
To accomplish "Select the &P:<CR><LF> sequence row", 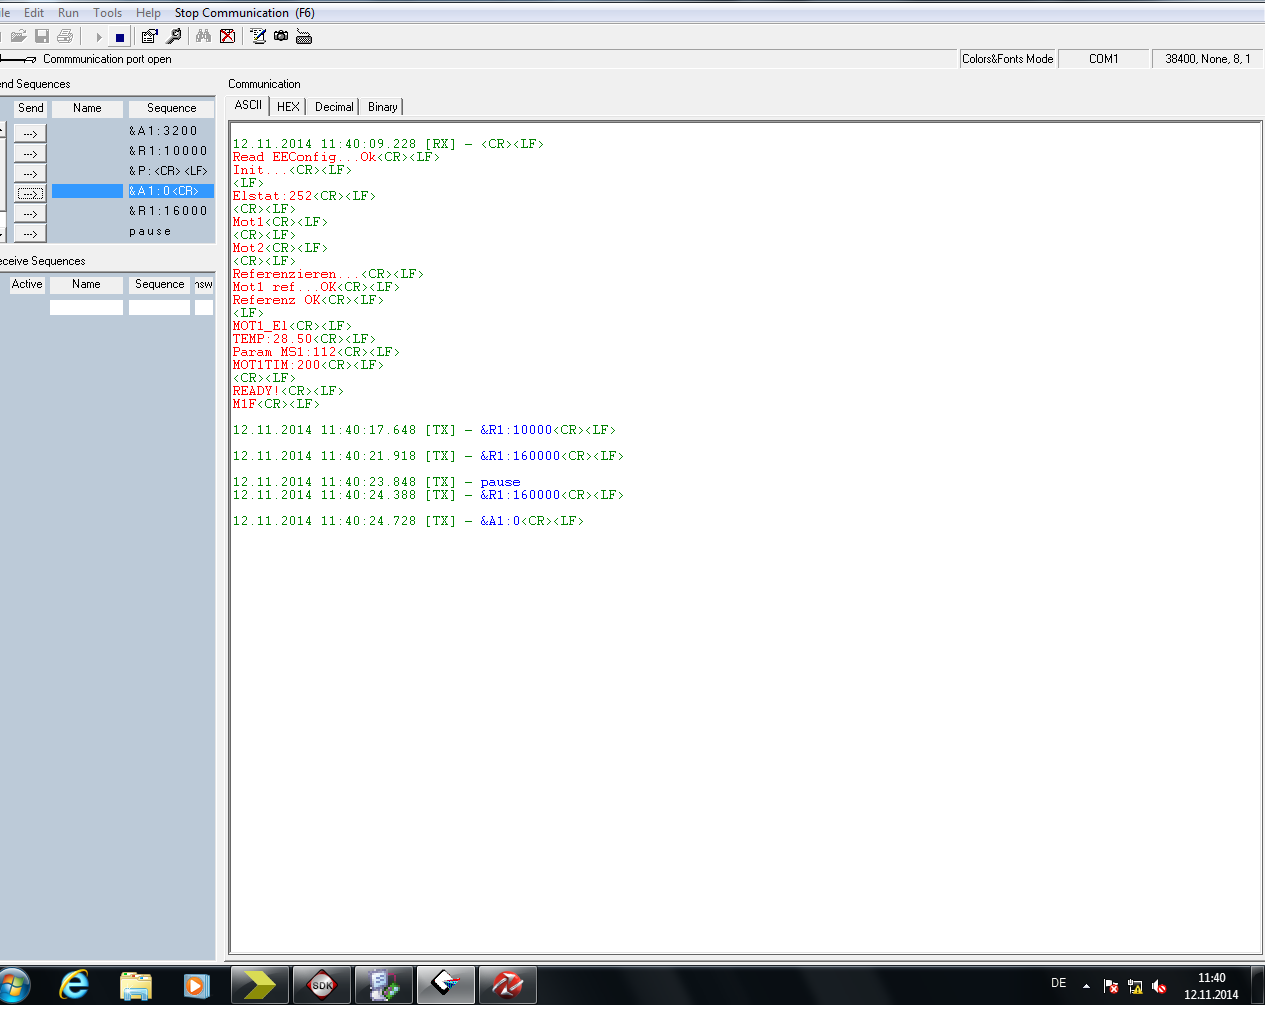I will 170,171.
